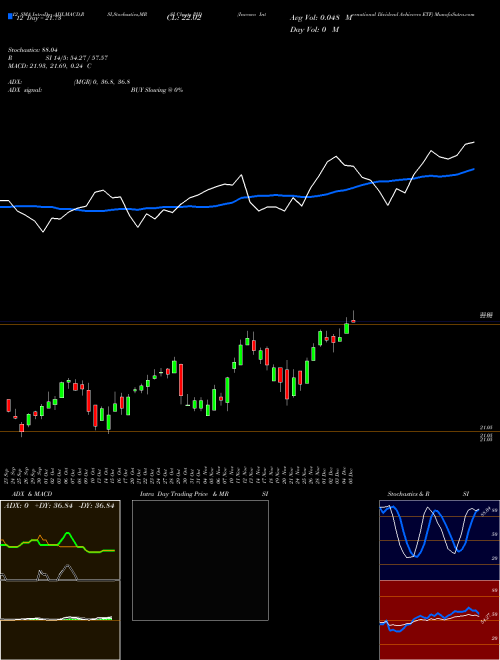Click the tall red candlestick after October's peak
Viewport: 500px width, 660px height.
coord(181,380)
